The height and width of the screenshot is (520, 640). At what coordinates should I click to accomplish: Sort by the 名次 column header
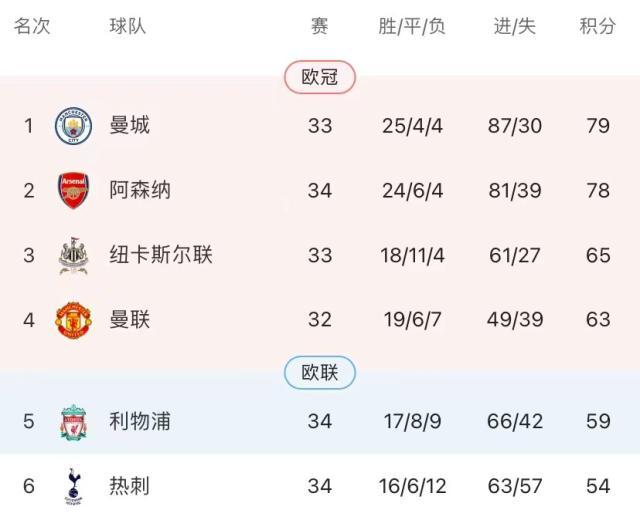[32, 26]
